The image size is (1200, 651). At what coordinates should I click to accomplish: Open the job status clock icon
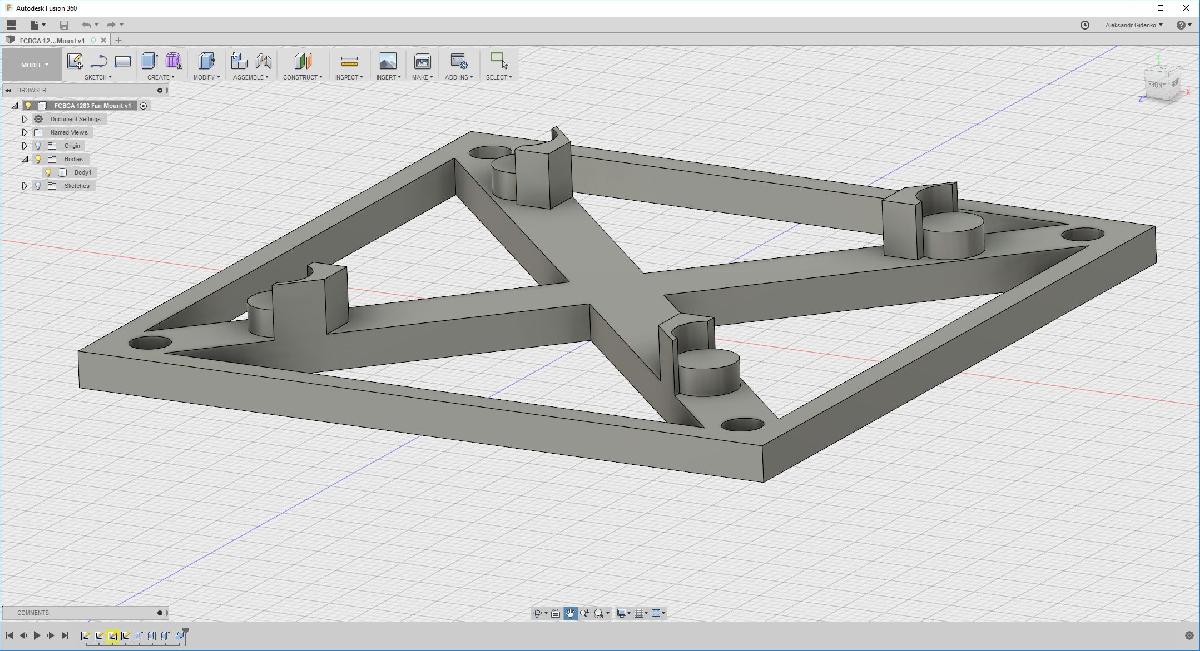point(1086,25)
